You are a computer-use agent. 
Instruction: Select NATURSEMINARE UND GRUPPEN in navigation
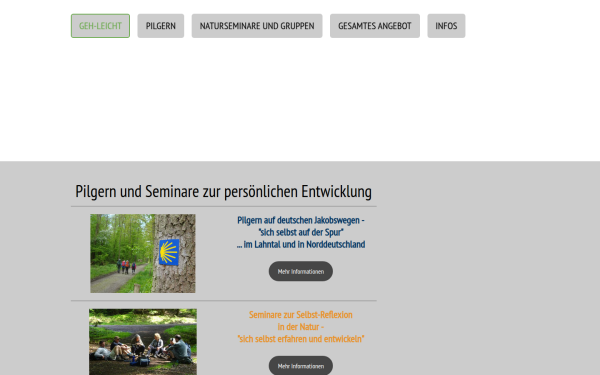257,26
